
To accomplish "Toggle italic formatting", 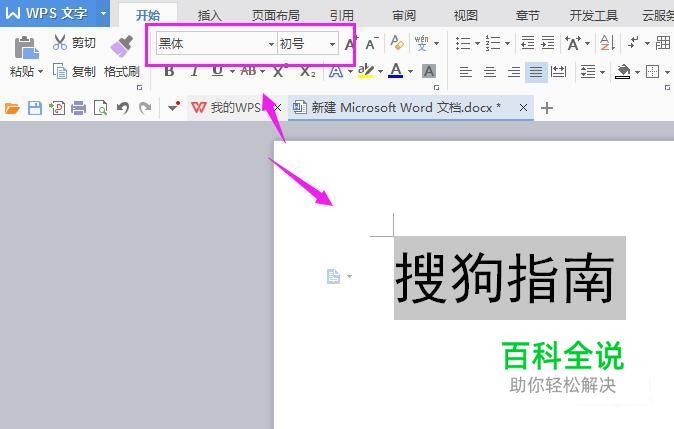I will coord(194,71).
